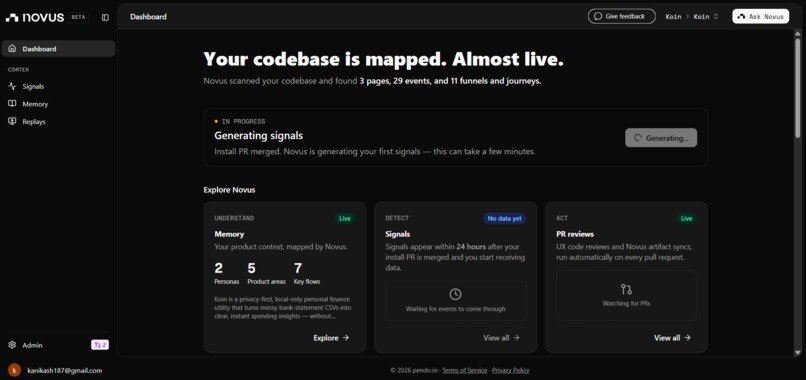Screen dimensions: 806x380
Task: Click View all on the Signals card
Action: (x=501, y=338)
